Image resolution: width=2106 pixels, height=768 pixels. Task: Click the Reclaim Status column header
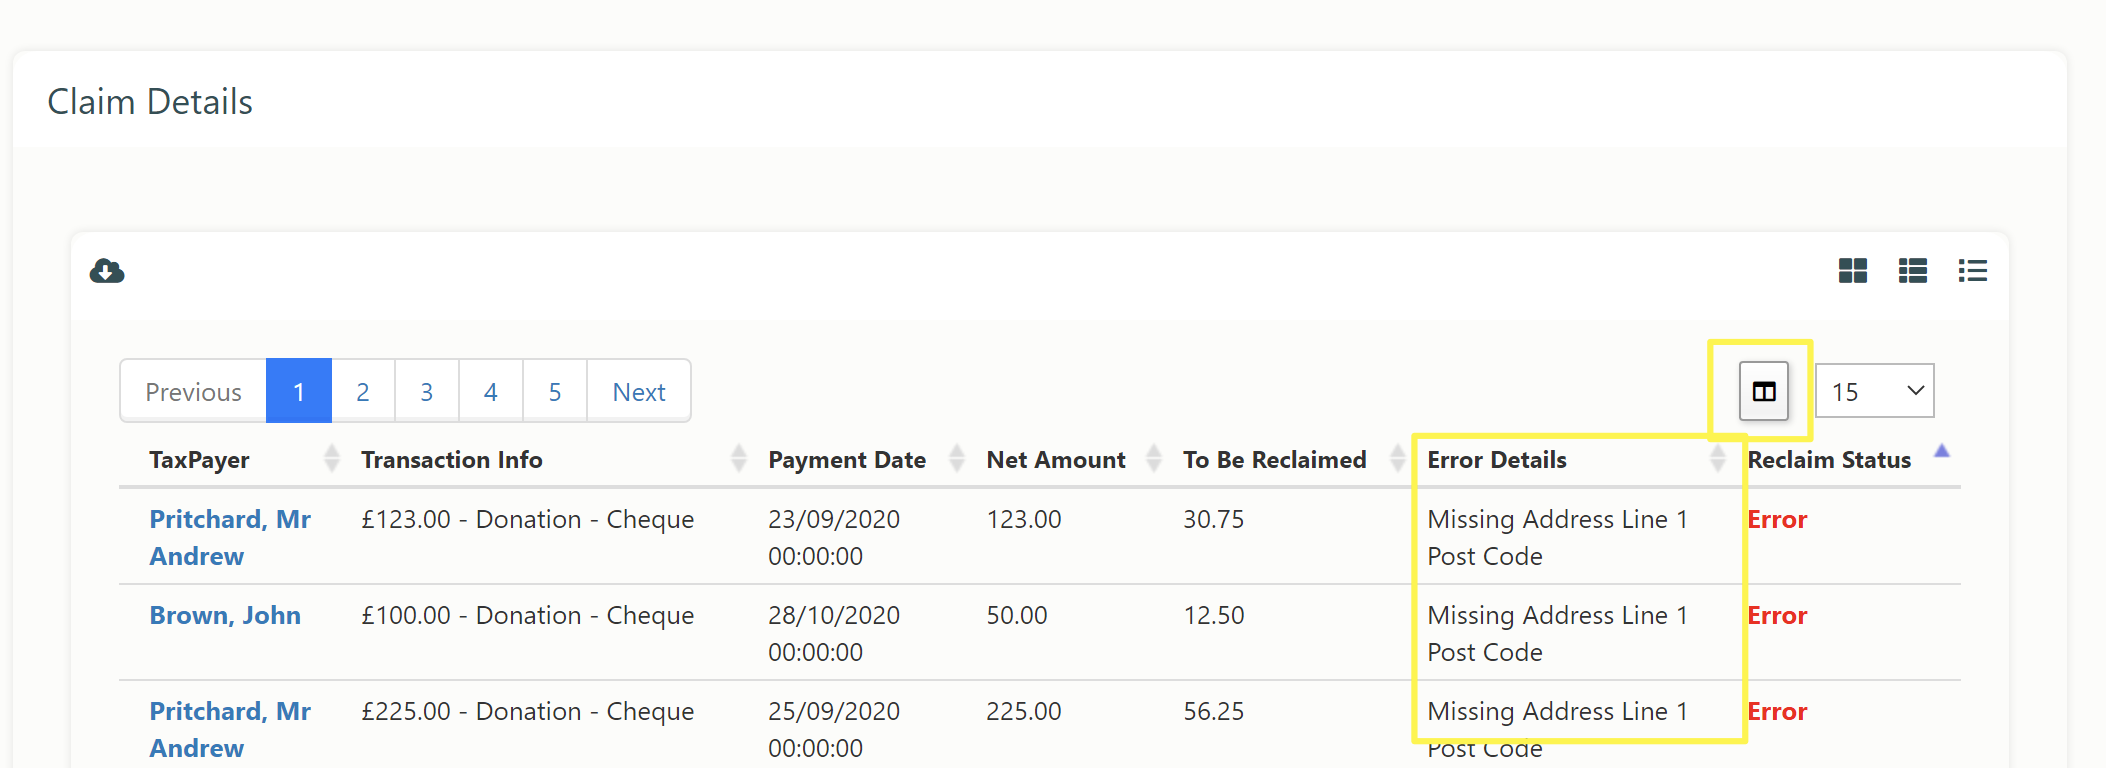click(1829, 460)
